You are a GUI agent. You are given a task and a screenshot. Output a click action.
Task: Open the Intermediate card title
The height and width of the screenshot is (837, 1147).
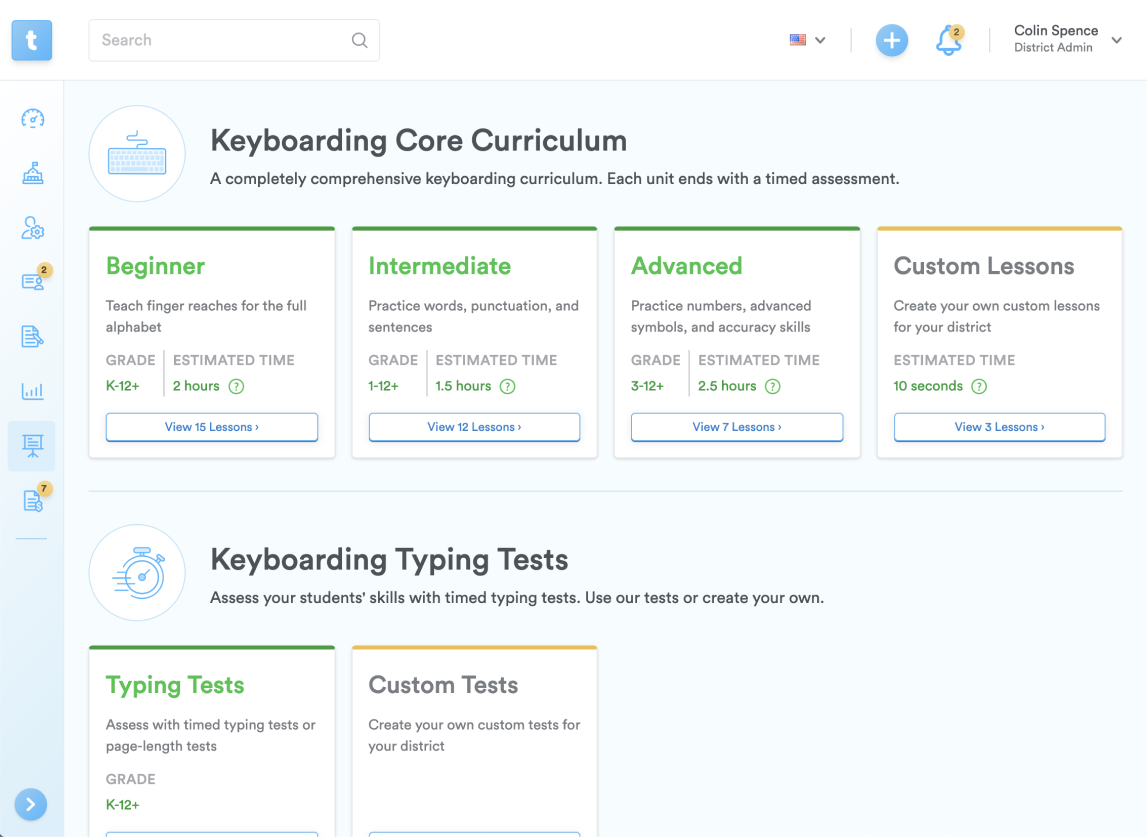click(x=440, y=266)
